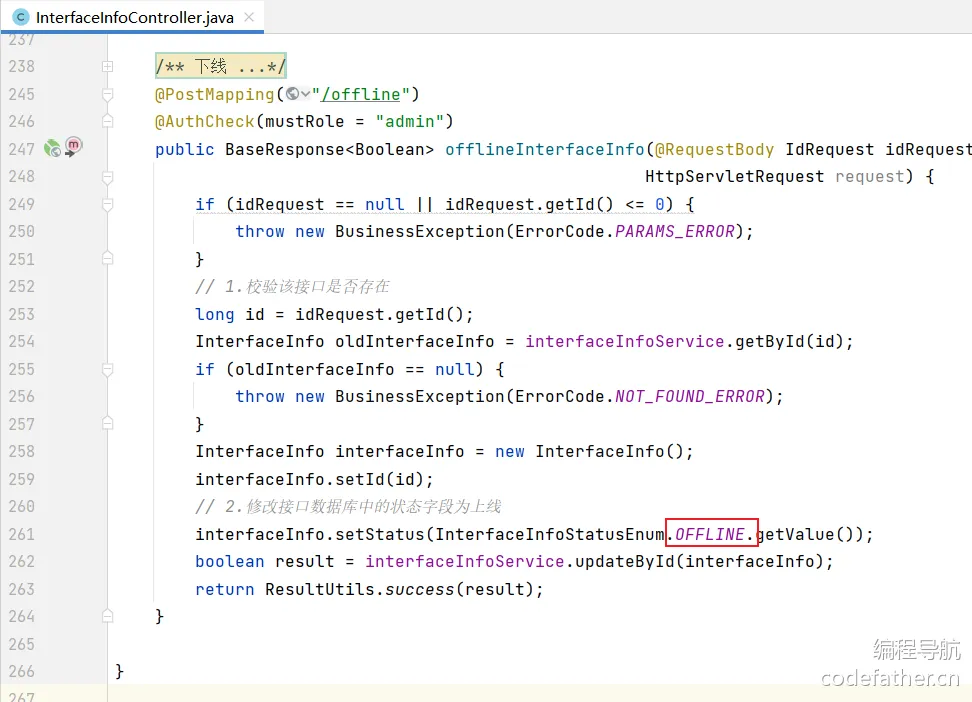Click the request mapping gutter icon on line 247
The width and height of the screenshot is (972, 702).
(x=73, y=146)
